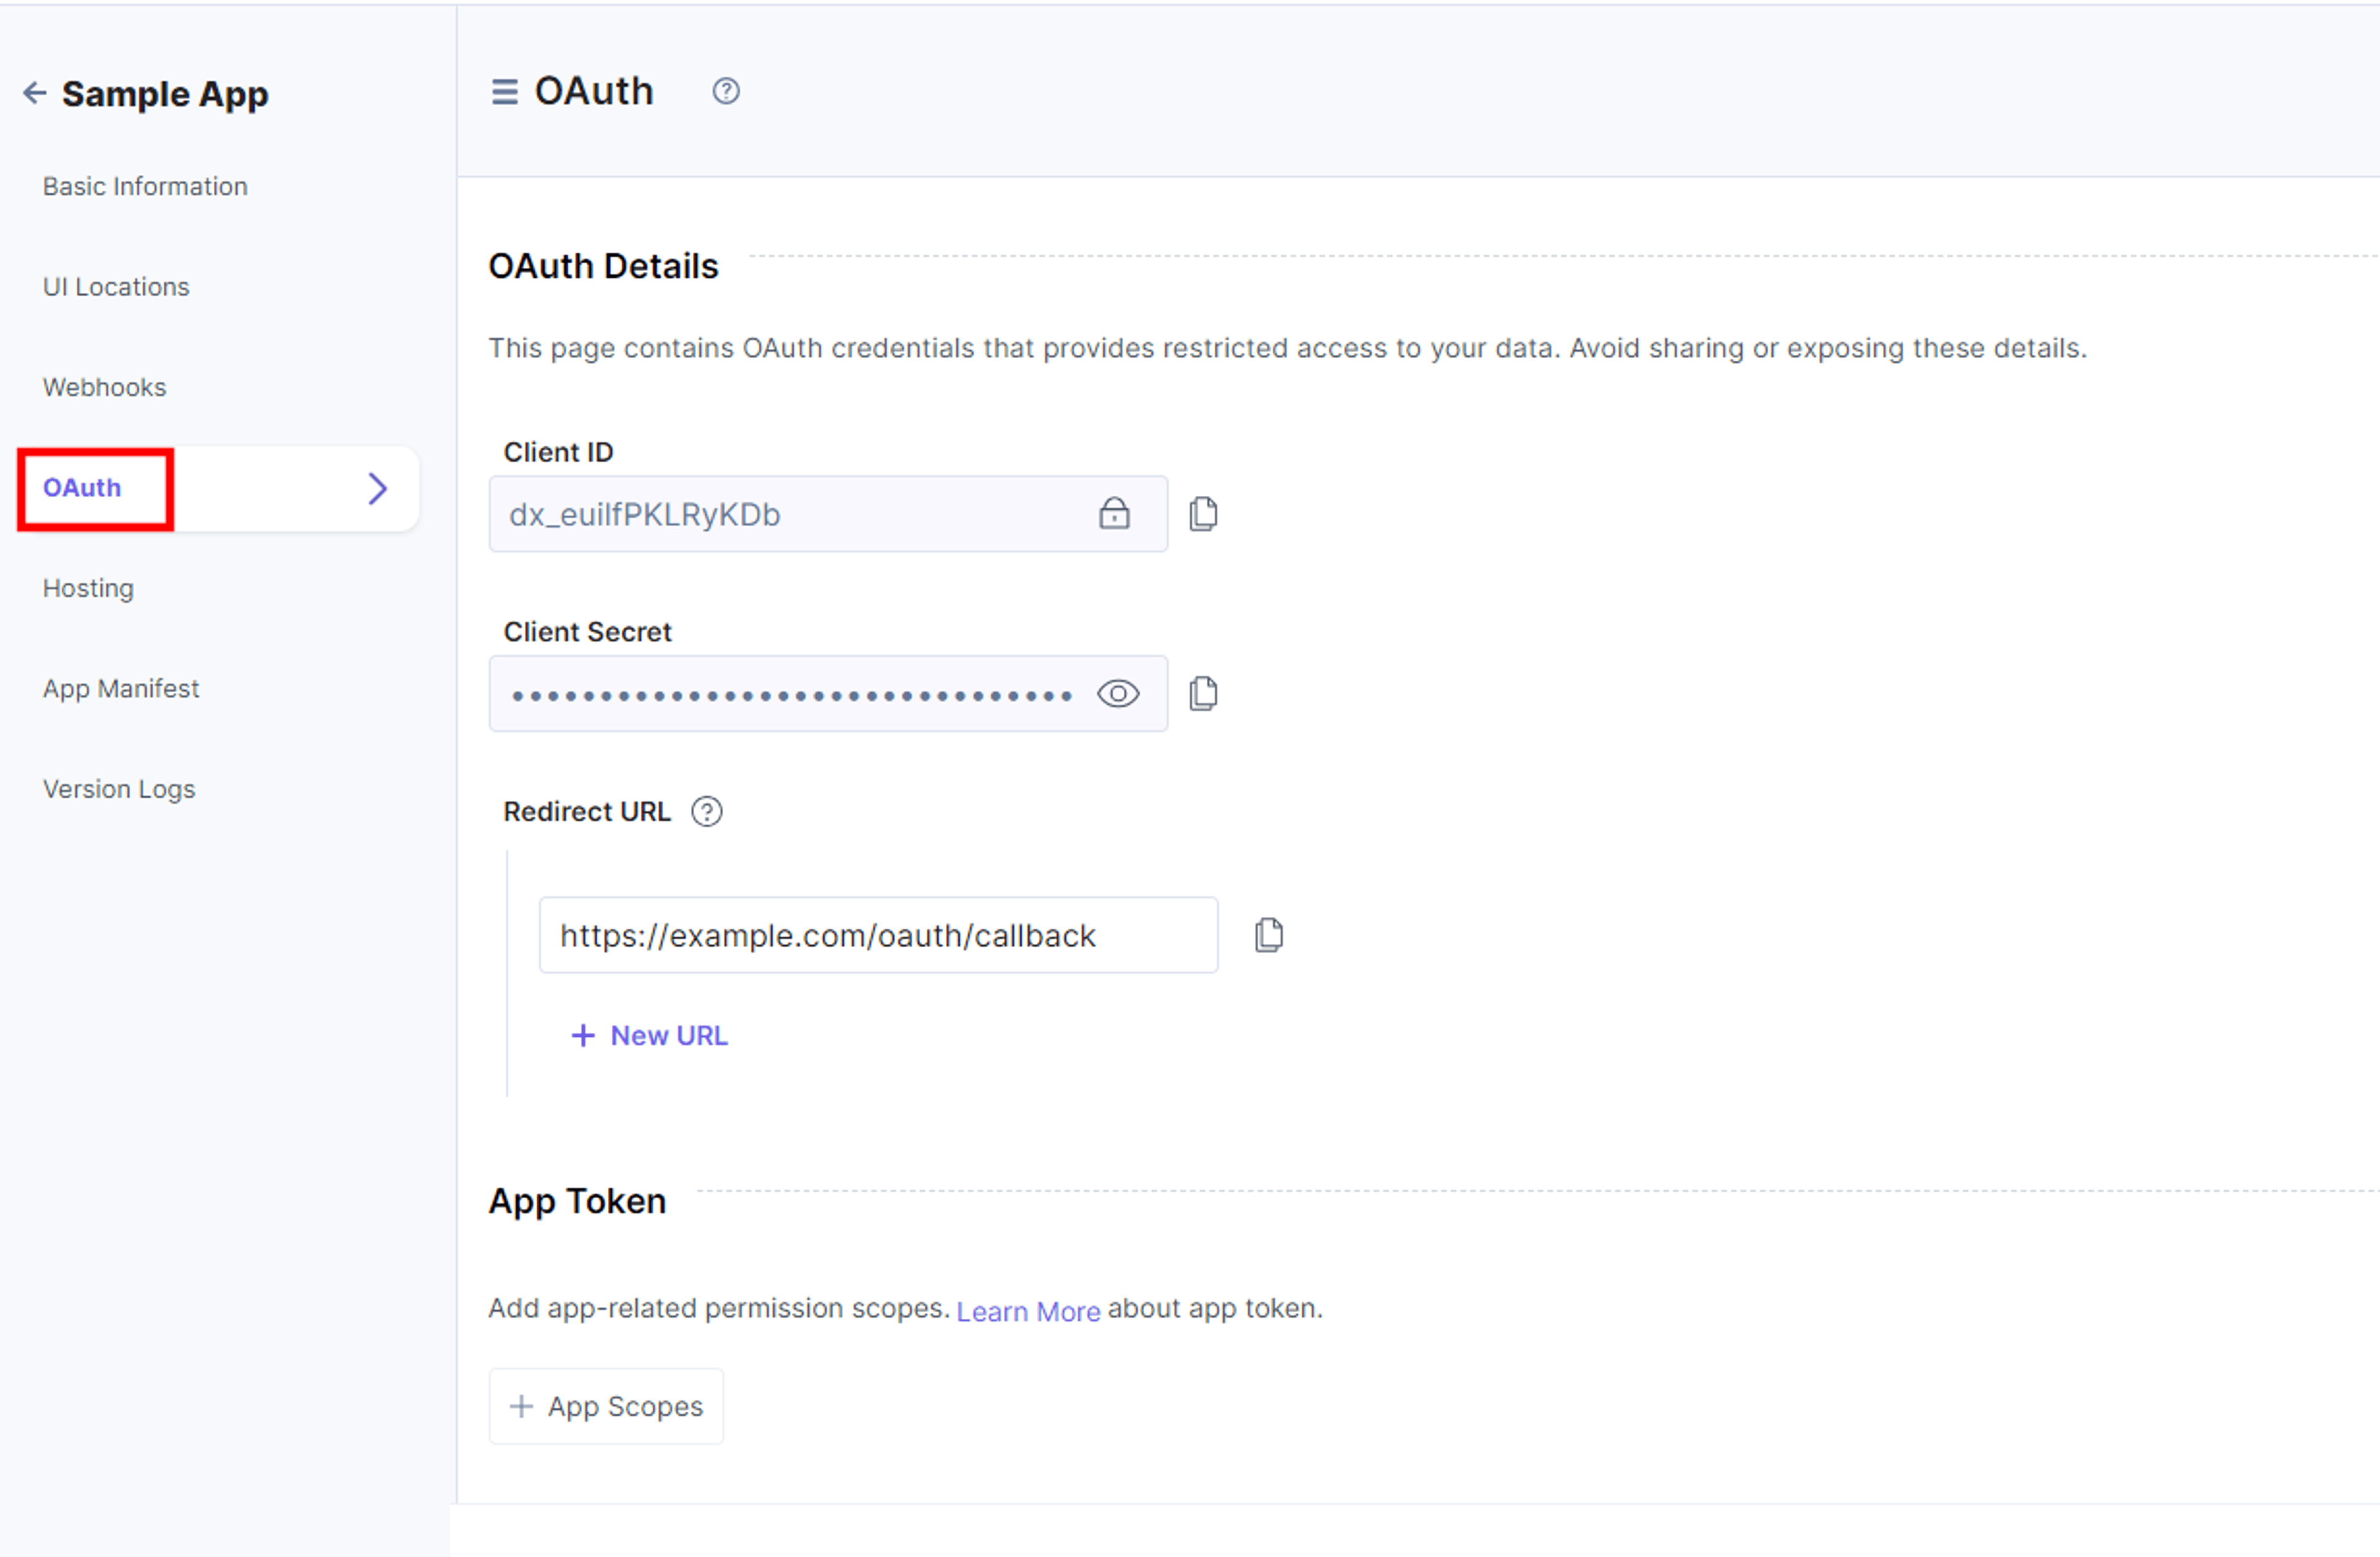This screenshot has width=2380, height=1557.
Task: Click the Client Secret field
Action: 828,694
